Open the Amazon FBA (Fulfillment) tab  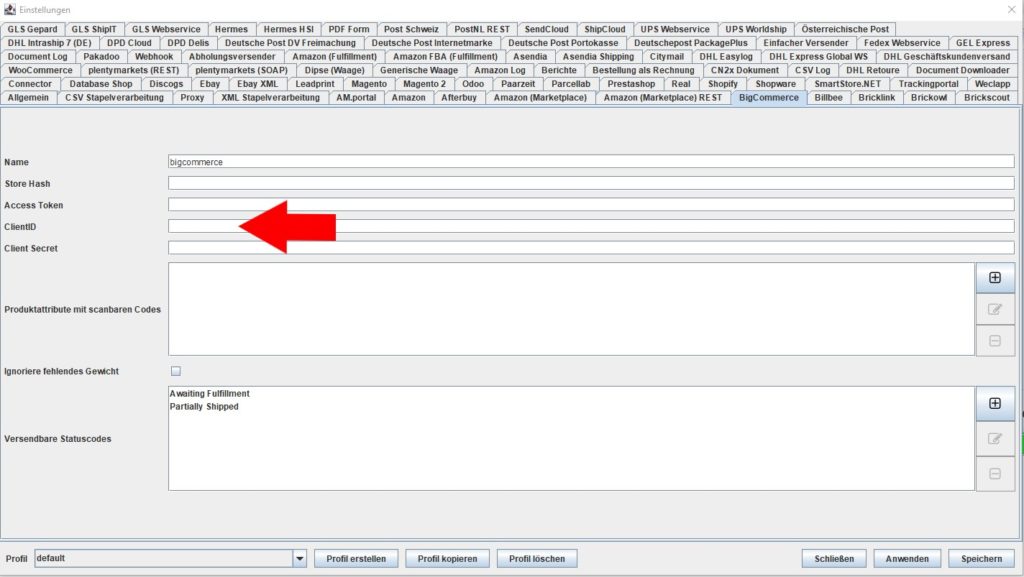point(445,56)
